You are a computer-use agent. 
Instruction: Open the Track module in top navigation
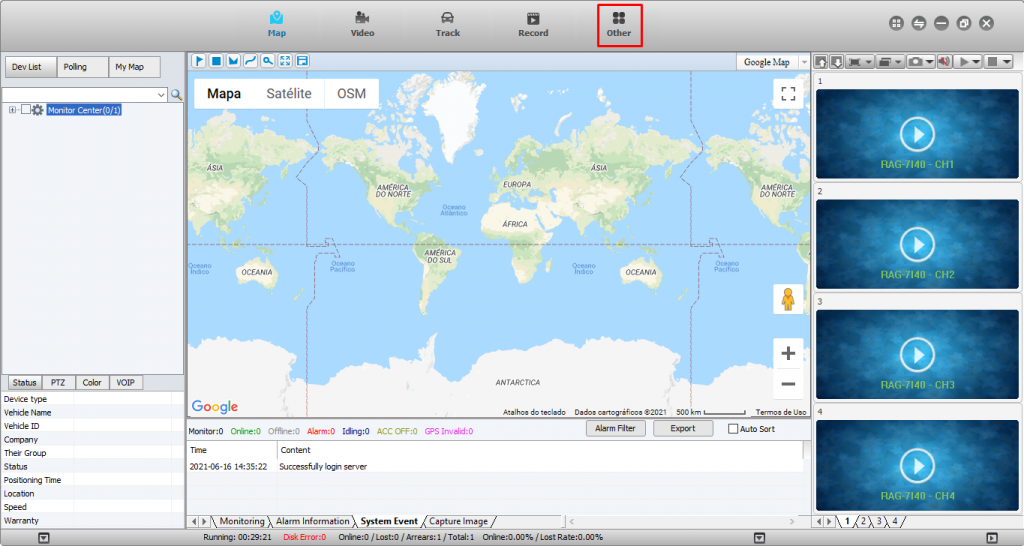[447, 24]
